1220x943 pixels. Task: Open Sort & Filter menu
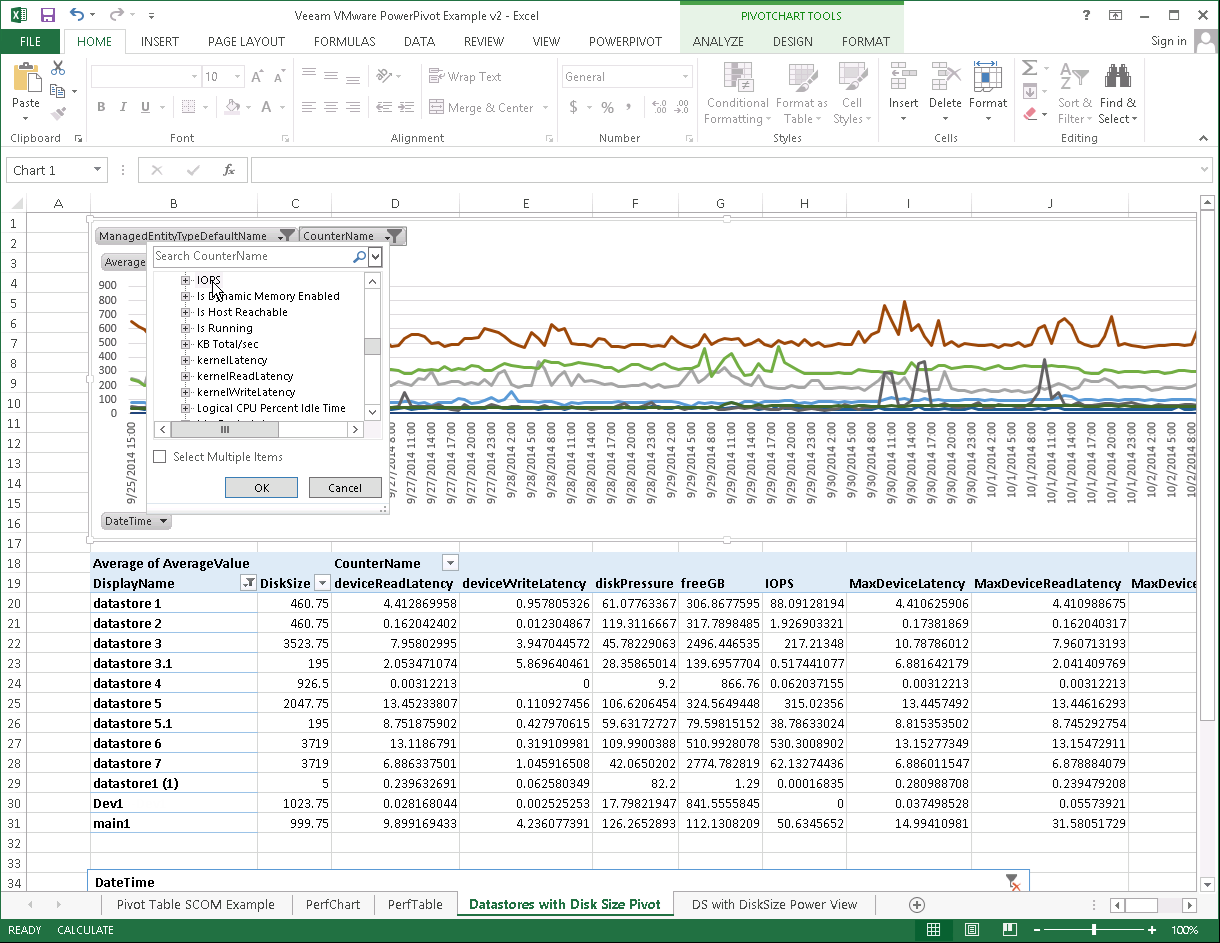tap(1074, 94)
